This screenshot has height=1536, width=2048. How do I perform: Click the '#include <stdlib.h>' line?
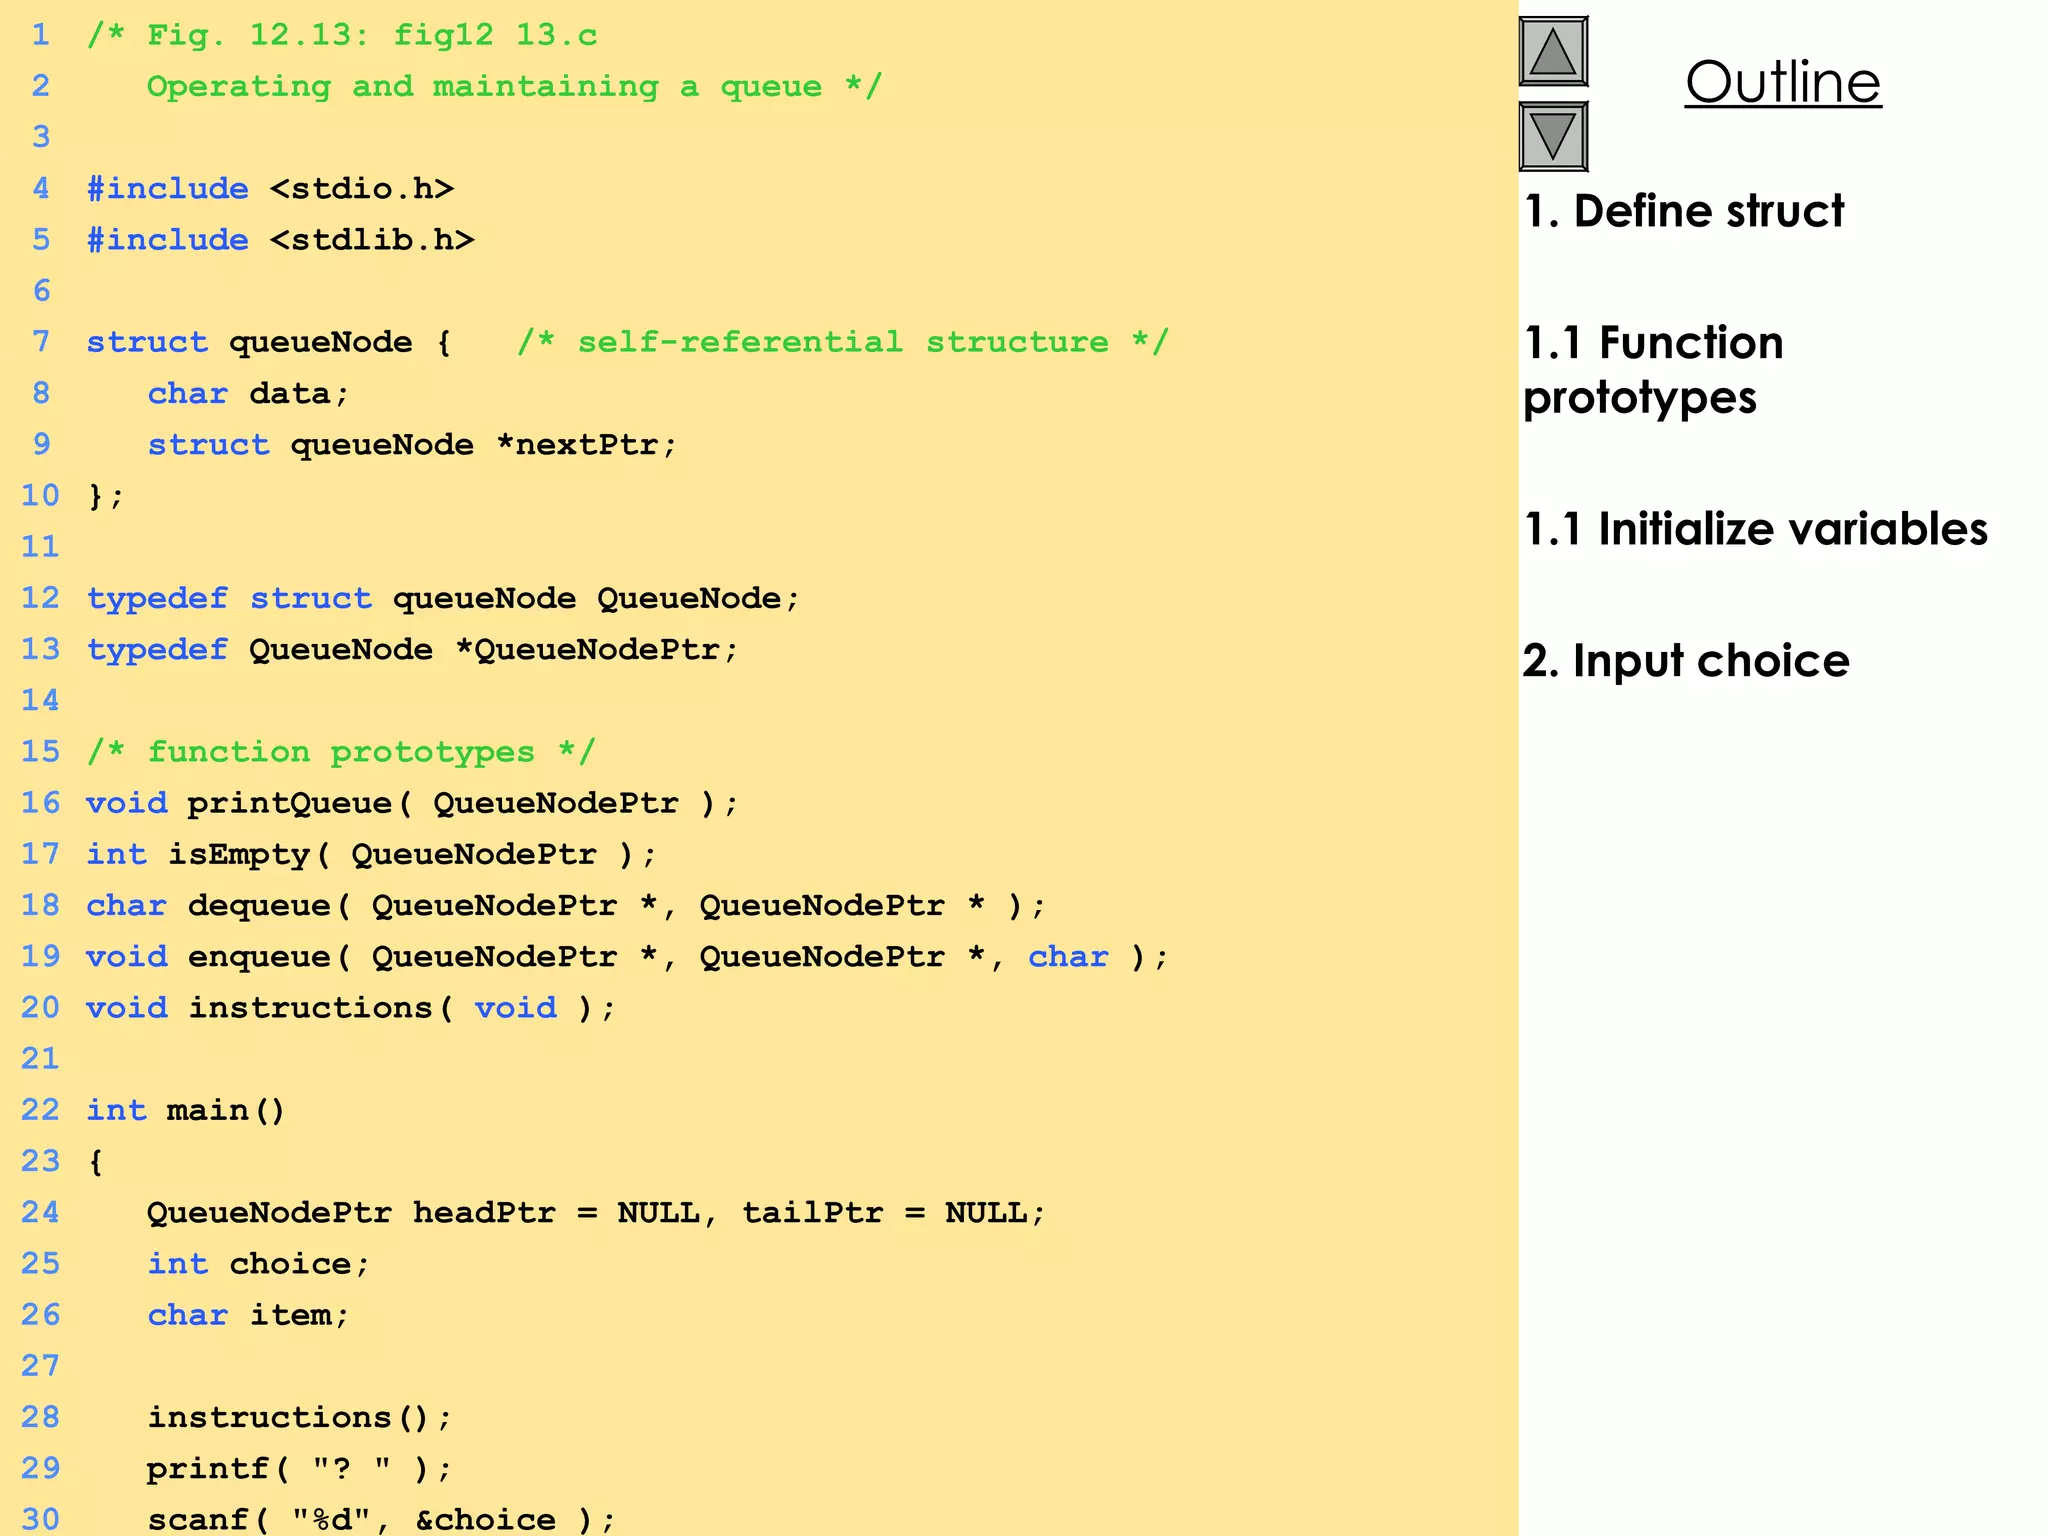(x=280, y=240)
